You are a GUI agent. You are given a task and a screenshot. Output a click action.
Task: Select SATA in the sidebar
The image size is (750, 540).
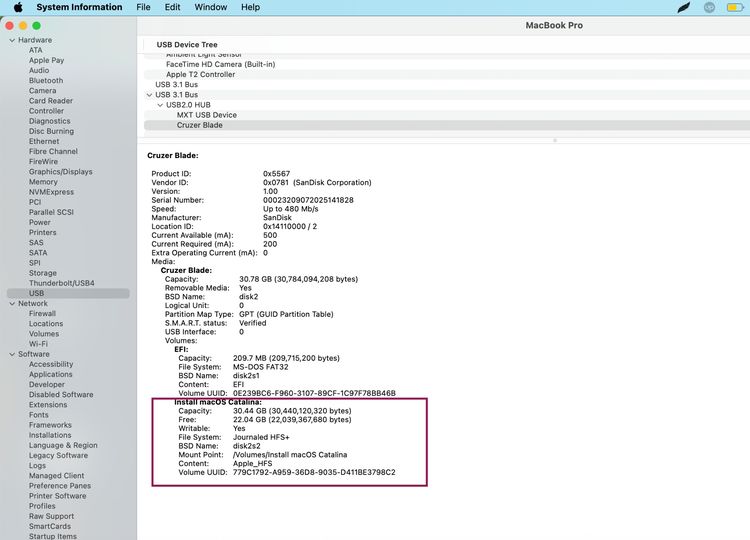(38, 253)
